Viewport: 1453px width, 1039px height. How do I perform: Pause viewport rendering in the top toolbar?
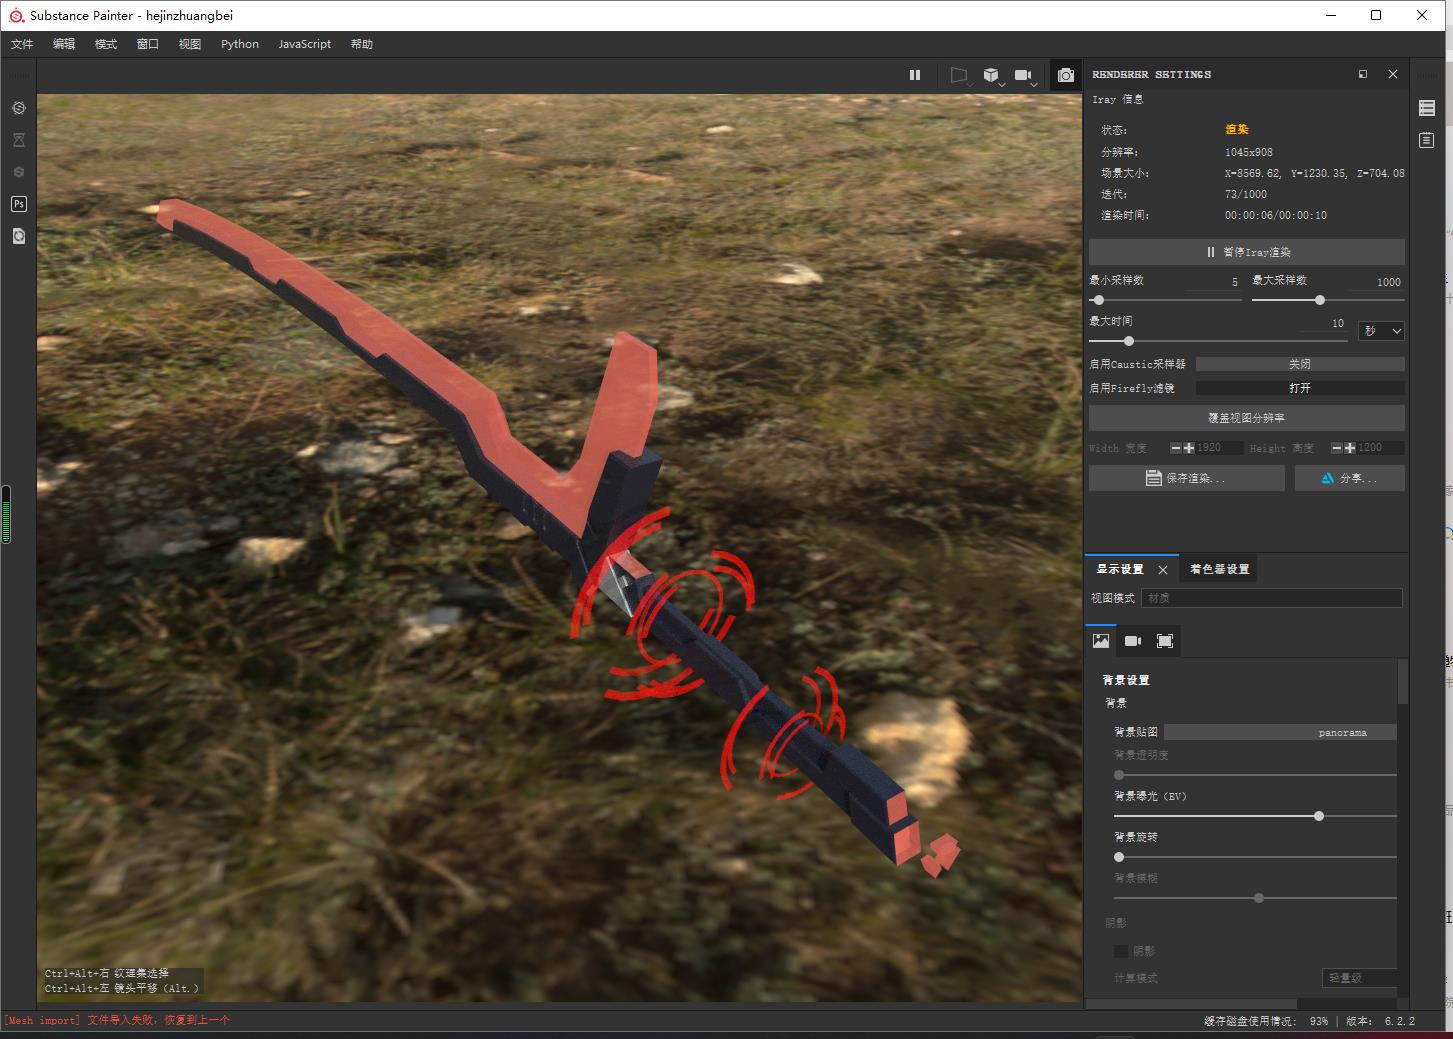click(x=914, y=75)
